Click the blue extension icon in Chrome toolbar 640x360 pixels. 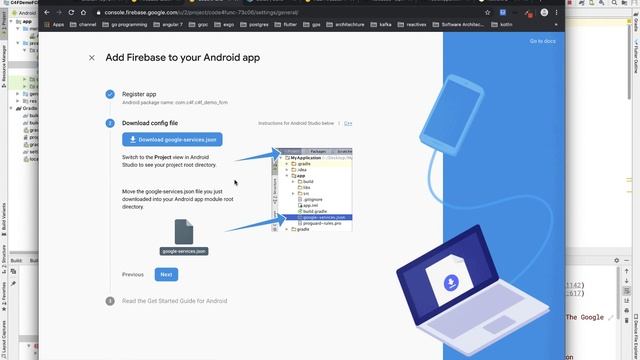click(x=503, y=13)
